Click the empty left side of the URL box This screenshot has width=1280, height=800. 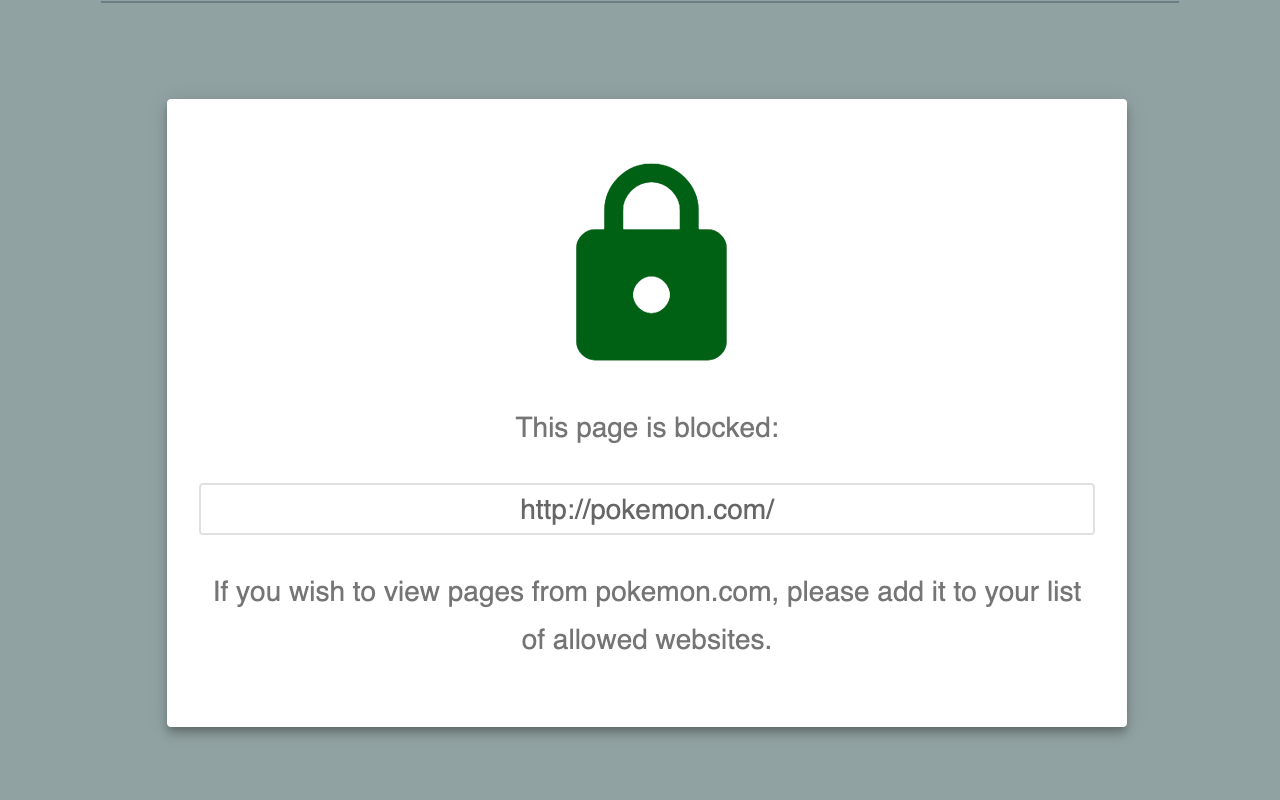click(x=330, y=509)
